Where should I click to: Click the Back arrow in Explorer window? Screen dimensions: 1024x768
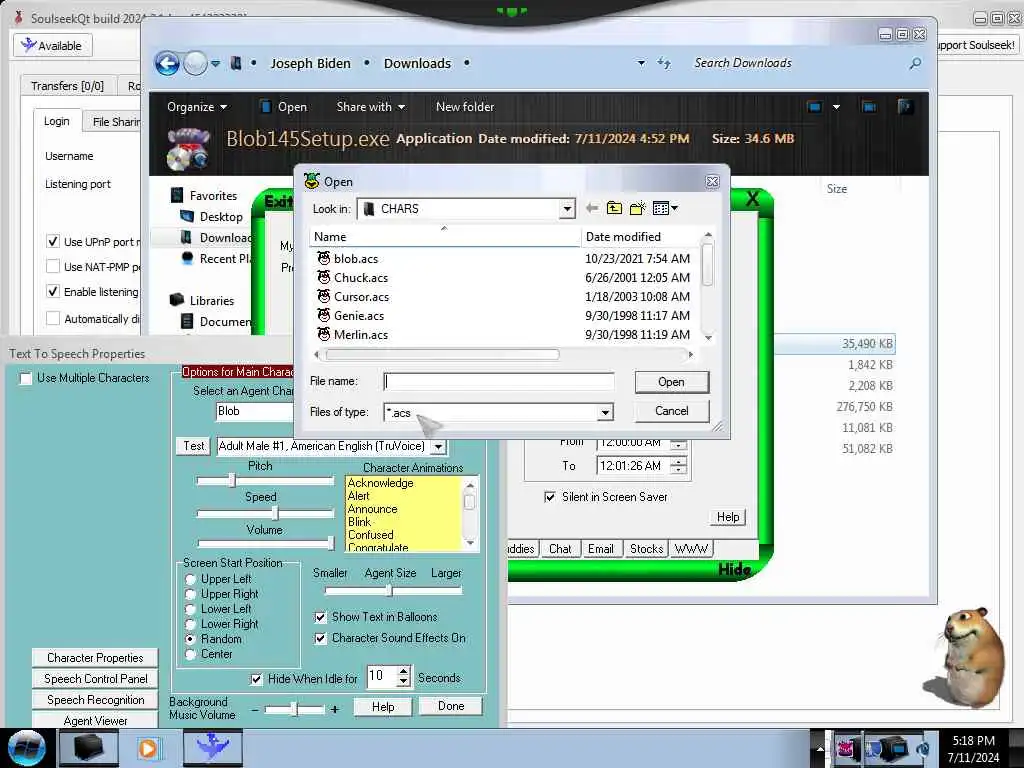[167, 63]
